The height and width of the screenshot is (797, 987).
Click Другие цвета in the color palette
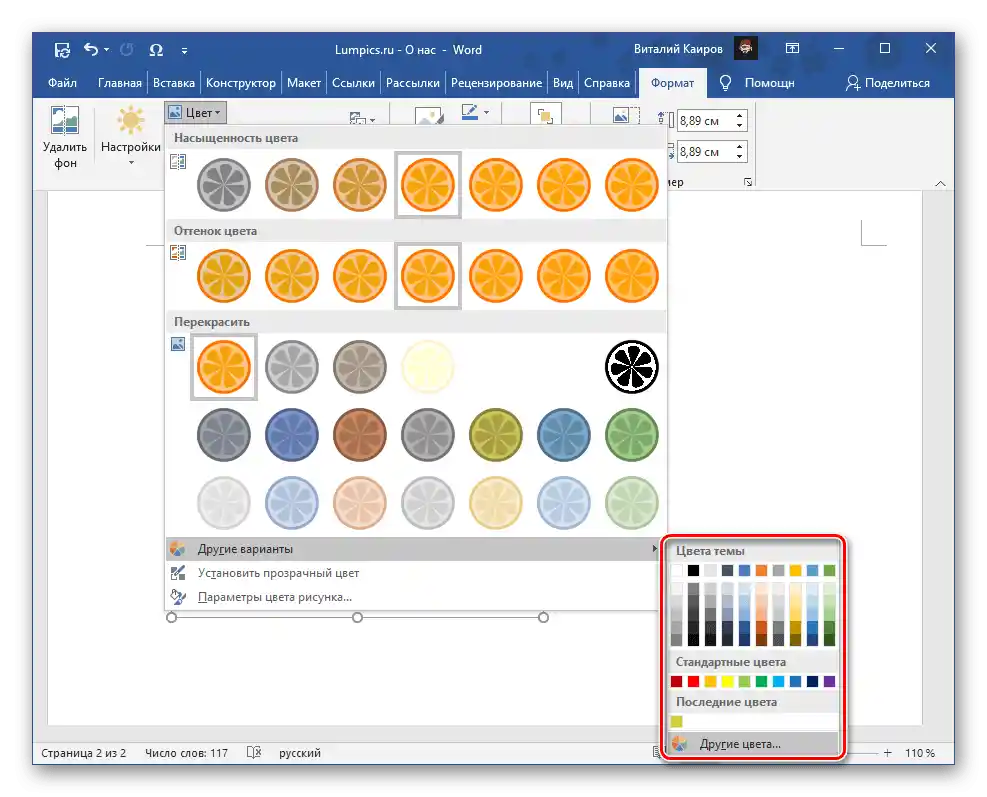tap(740, 744)
